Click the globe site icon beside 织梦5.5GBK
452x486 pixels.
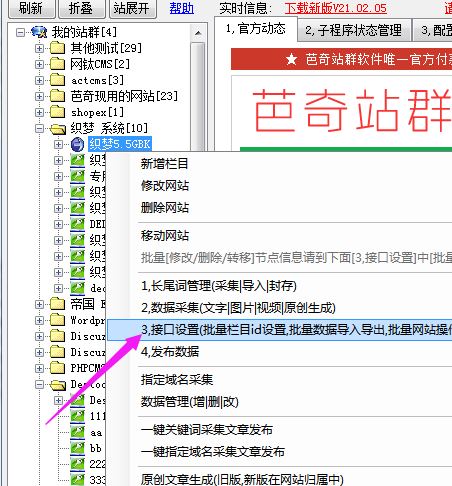point(77,144)
